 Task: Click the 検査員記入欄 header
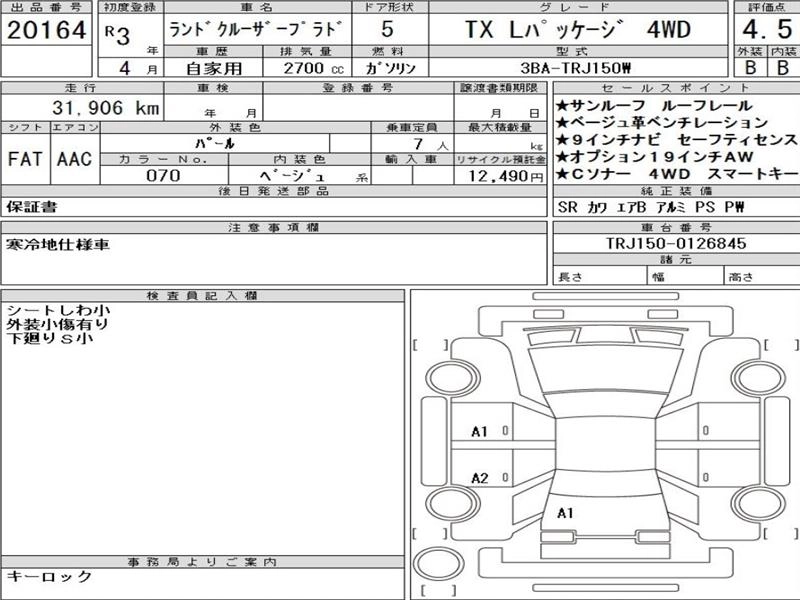coord(202,295)
